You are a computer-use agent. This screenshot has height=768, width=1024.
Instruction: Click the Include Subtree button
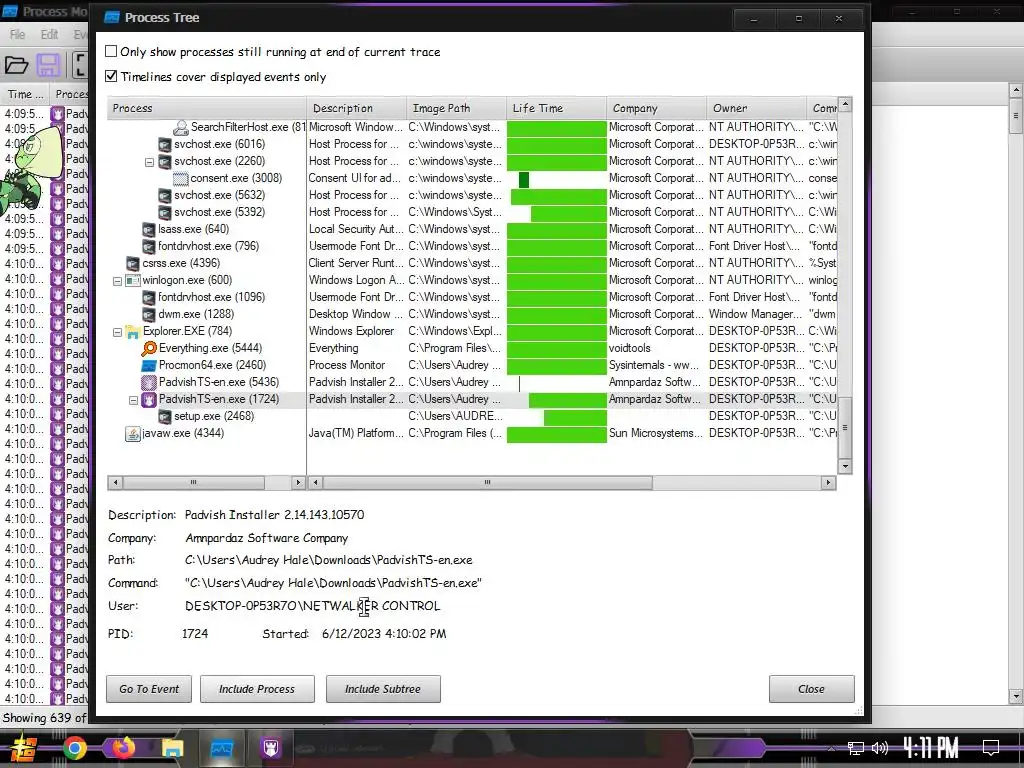click(383, 689)
